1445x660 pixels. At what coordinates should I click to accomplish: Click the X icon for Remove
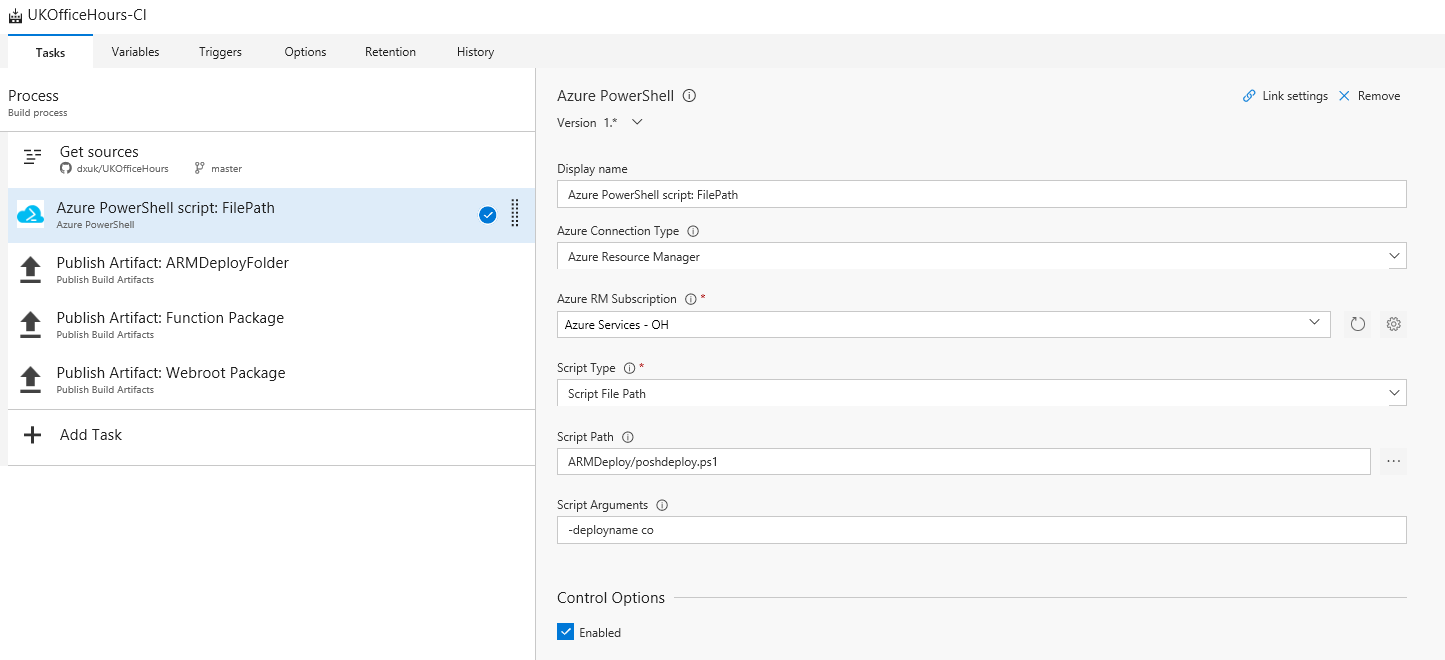pos(1344,96)
